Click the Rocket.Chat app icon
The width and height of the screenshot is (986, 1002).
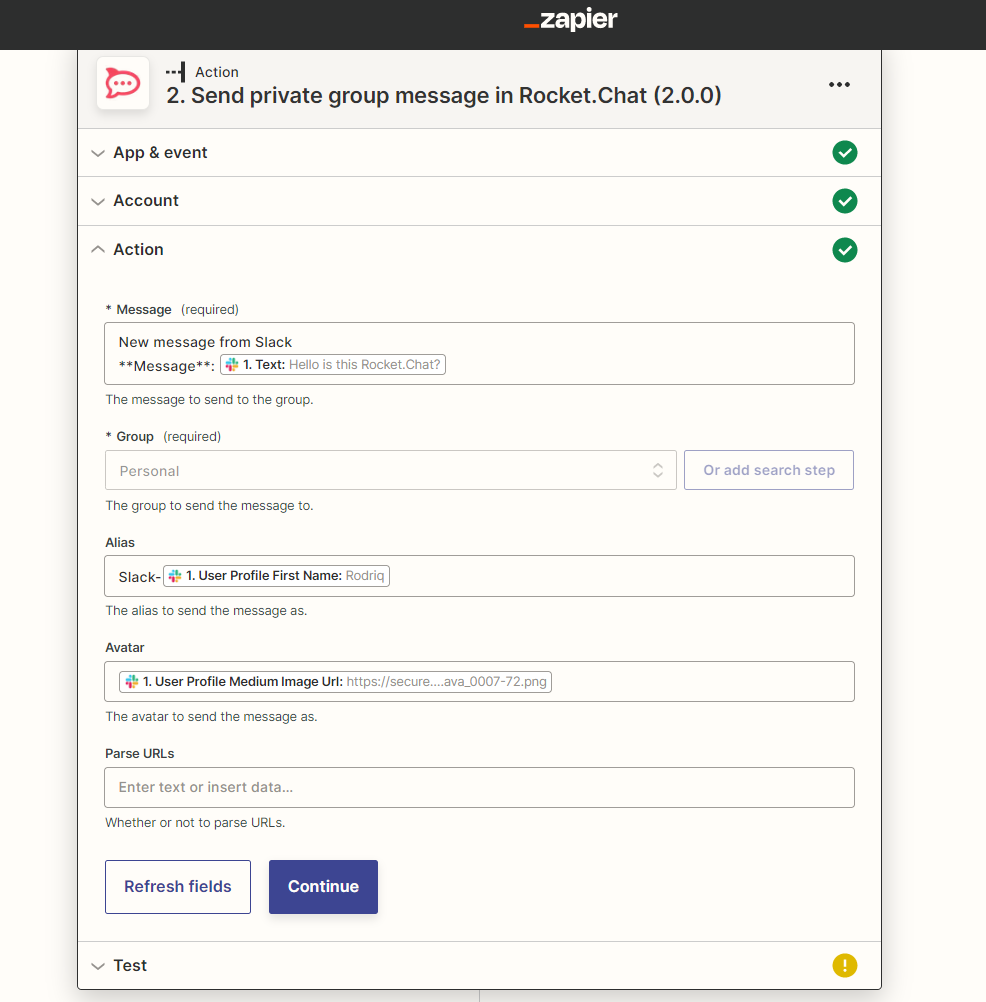[123, 84]
